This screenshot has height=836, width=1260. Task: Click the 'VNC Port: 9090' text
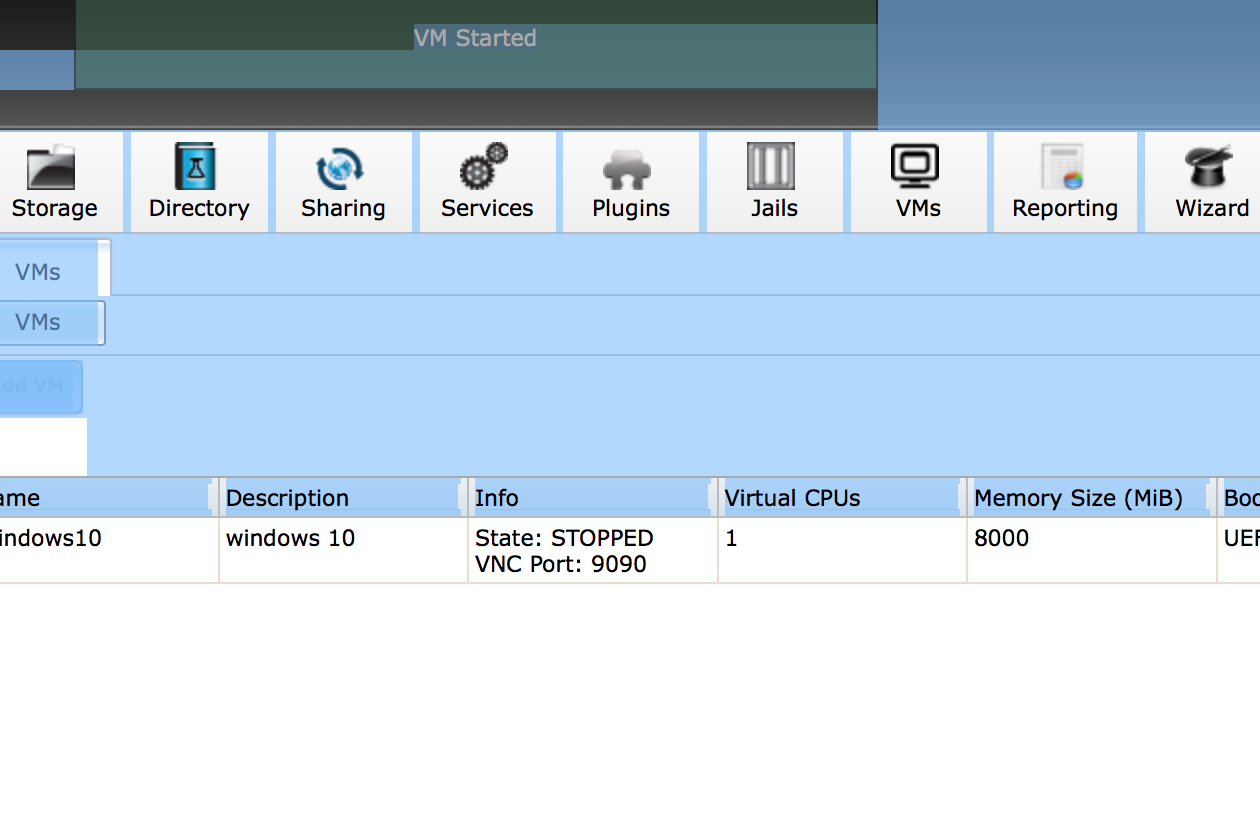pyautogui.click(x=561, y=564)
